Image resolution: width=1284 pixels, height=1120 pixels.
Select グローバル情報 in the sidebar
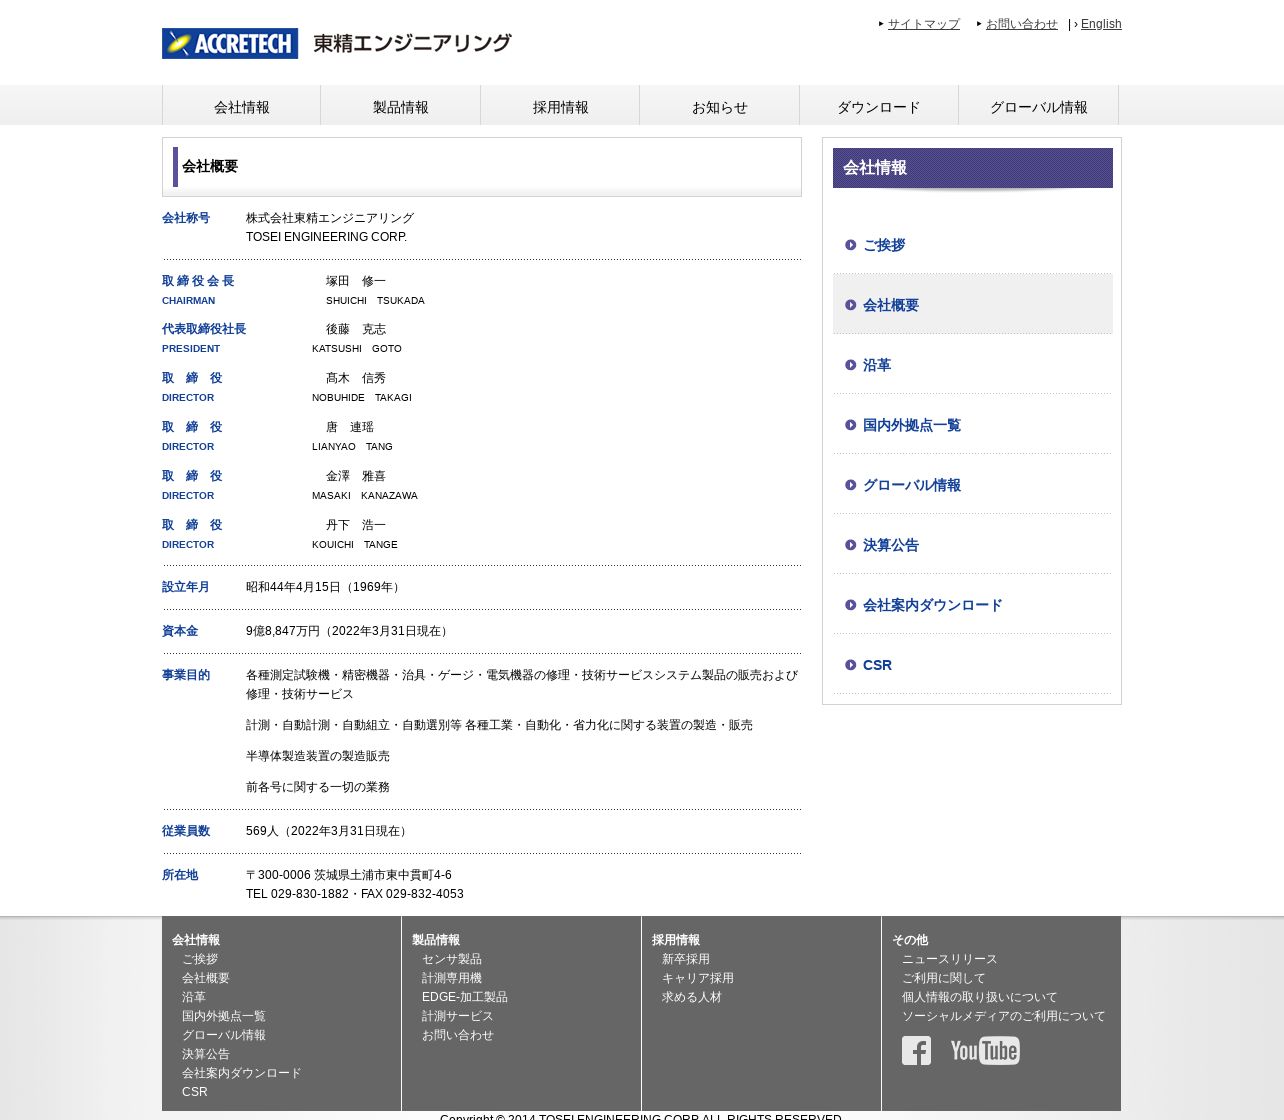click(972, 485)
